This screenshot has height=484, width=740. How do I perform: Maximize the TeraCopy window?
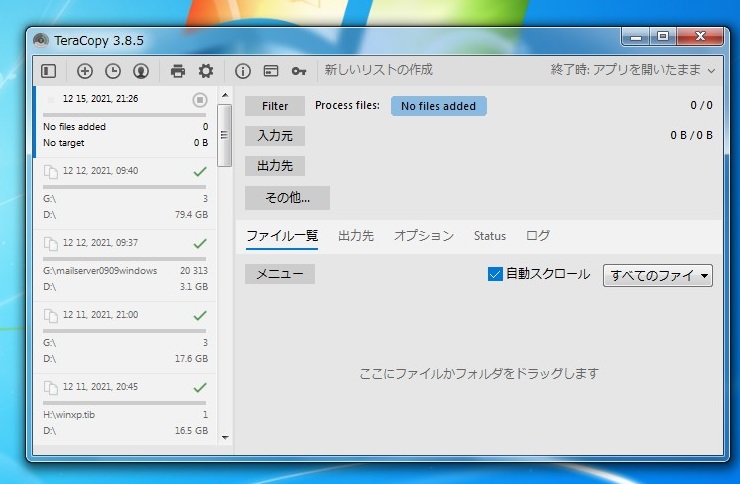click(663, 37)
